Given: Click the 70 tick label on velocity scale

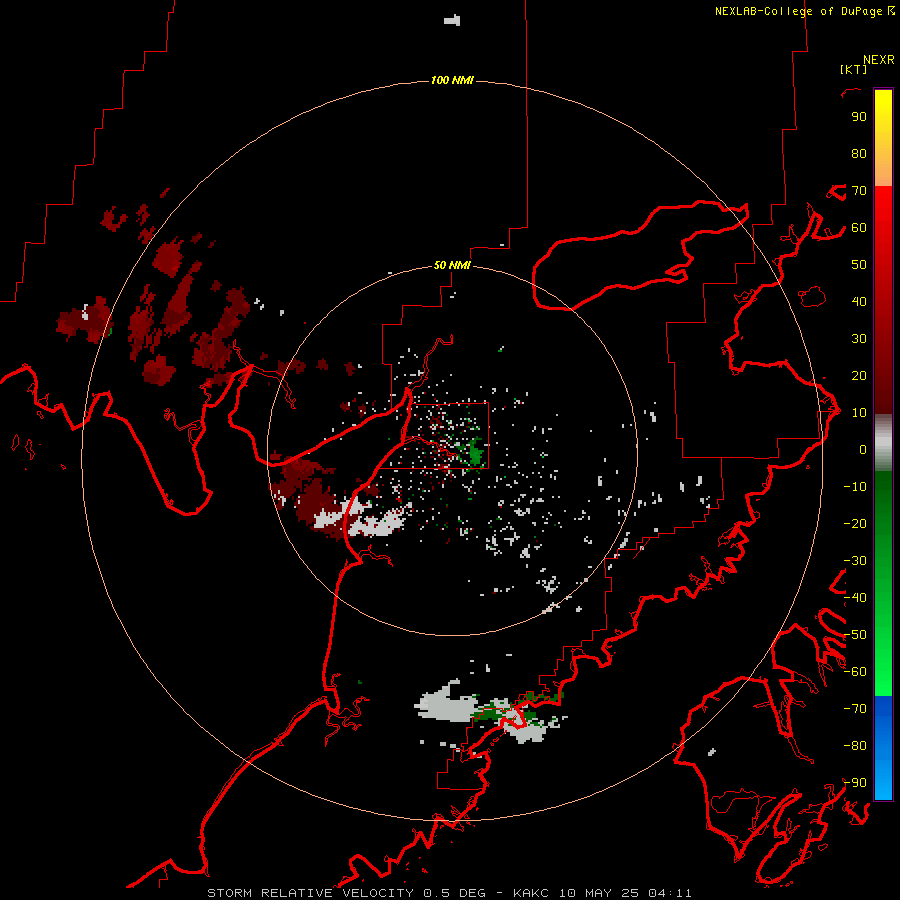Looking at the screenshot, I should pos(859,191).
